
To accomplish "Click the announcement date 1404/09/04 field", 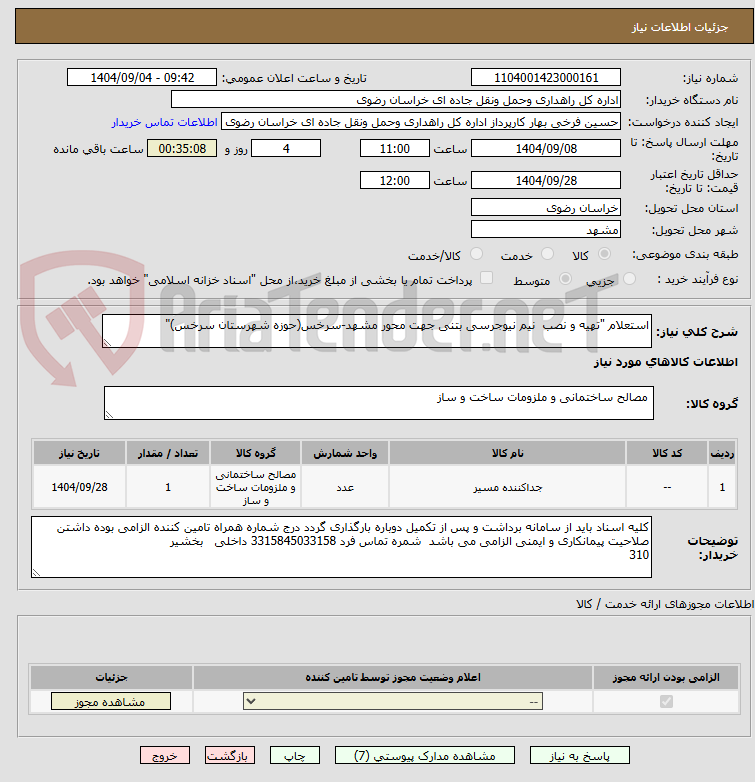I will click(x=142, y=78).
